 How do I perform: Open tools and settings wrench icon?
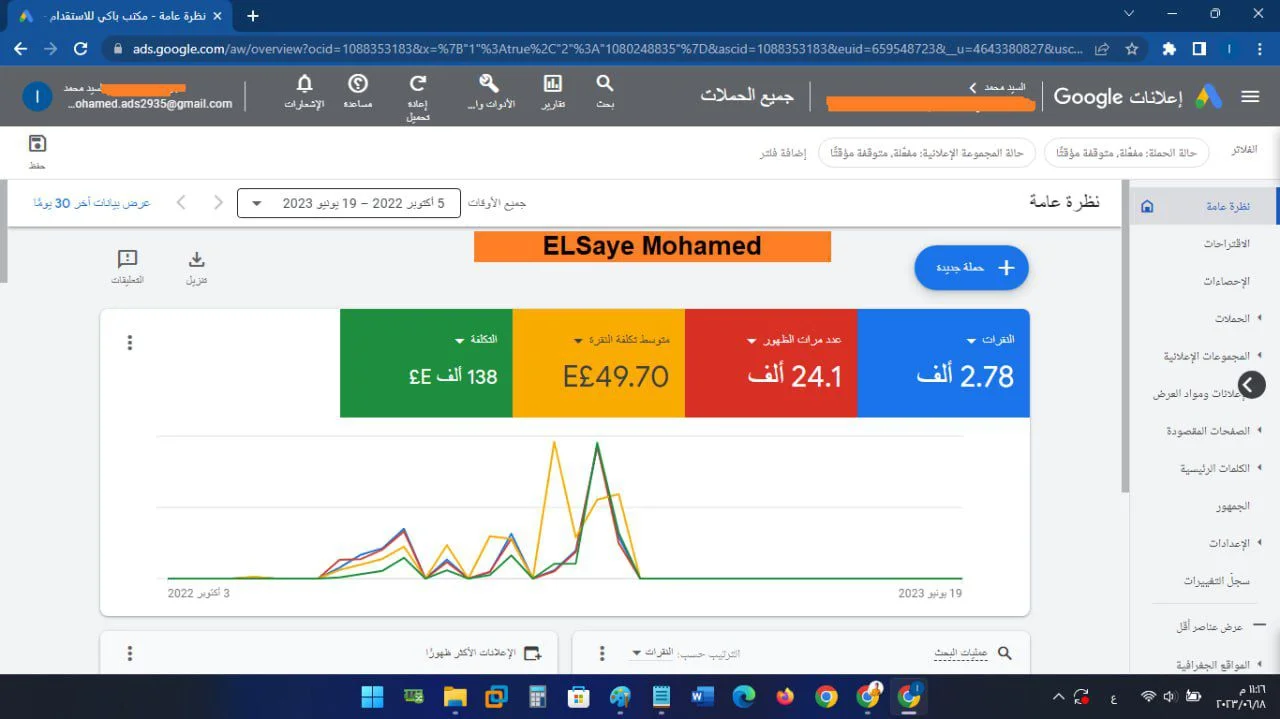489,85
